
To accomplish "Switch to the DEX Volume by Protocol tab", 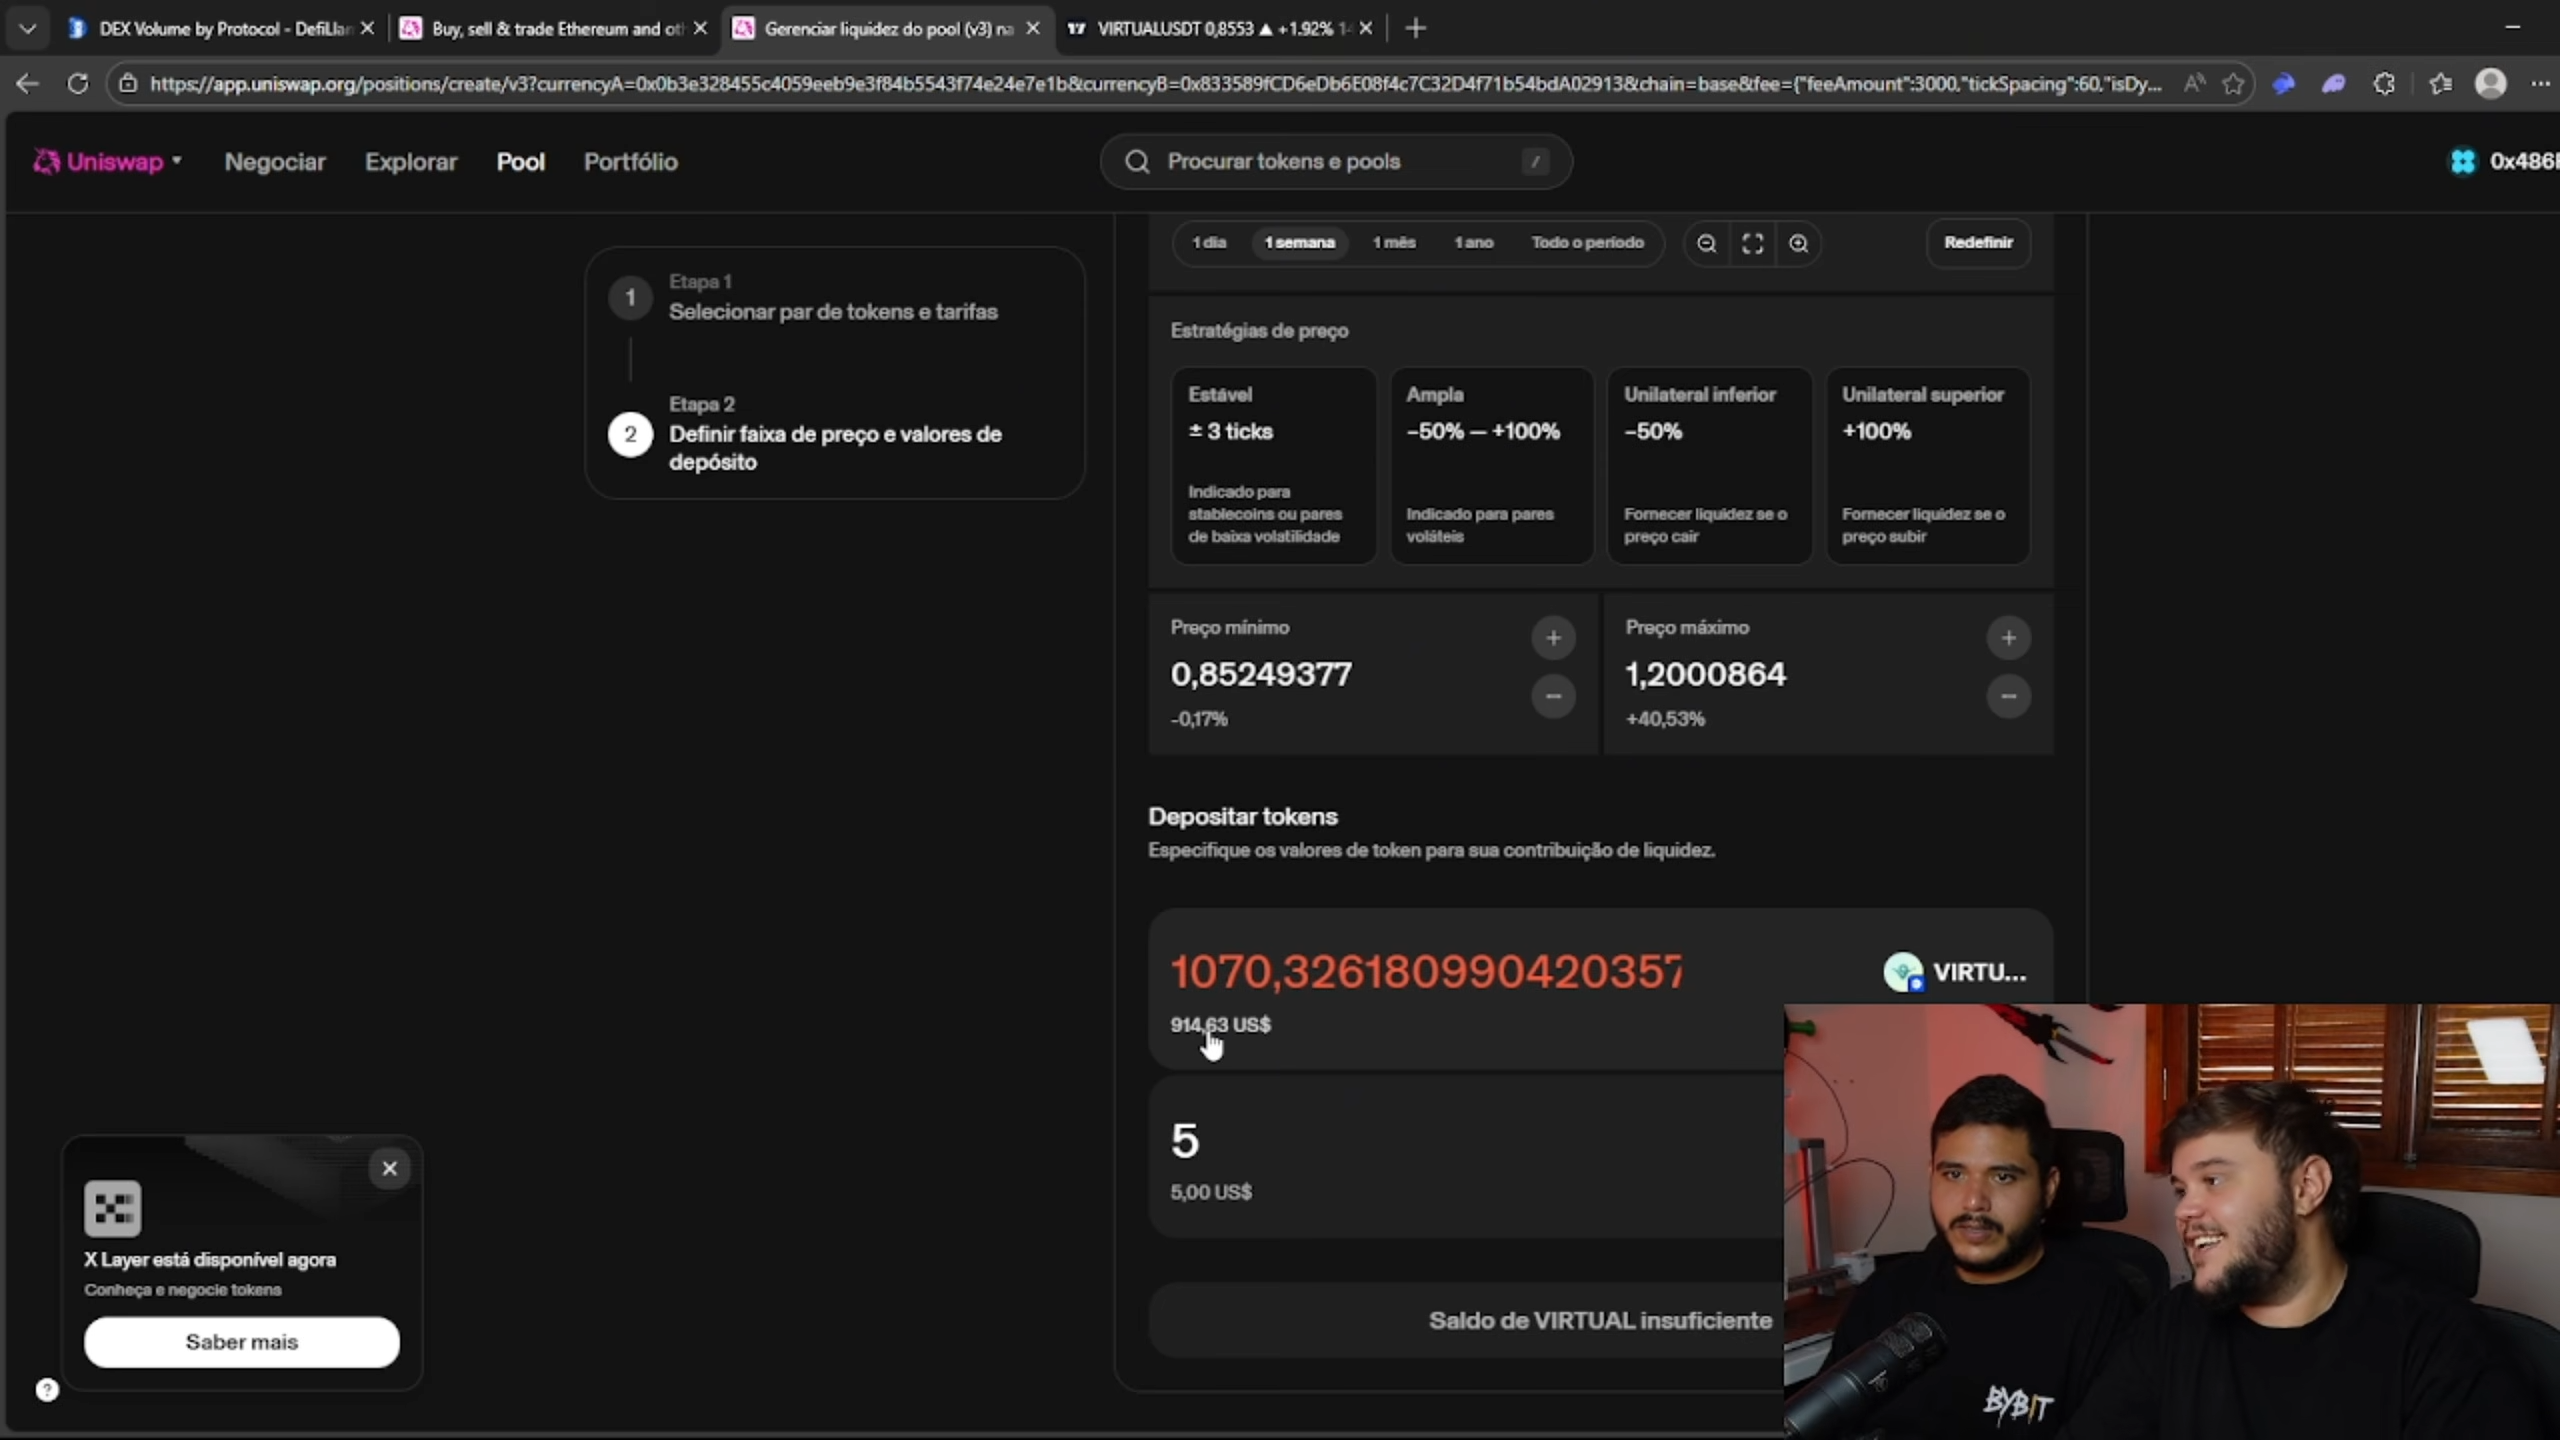I will click(220, 28).
